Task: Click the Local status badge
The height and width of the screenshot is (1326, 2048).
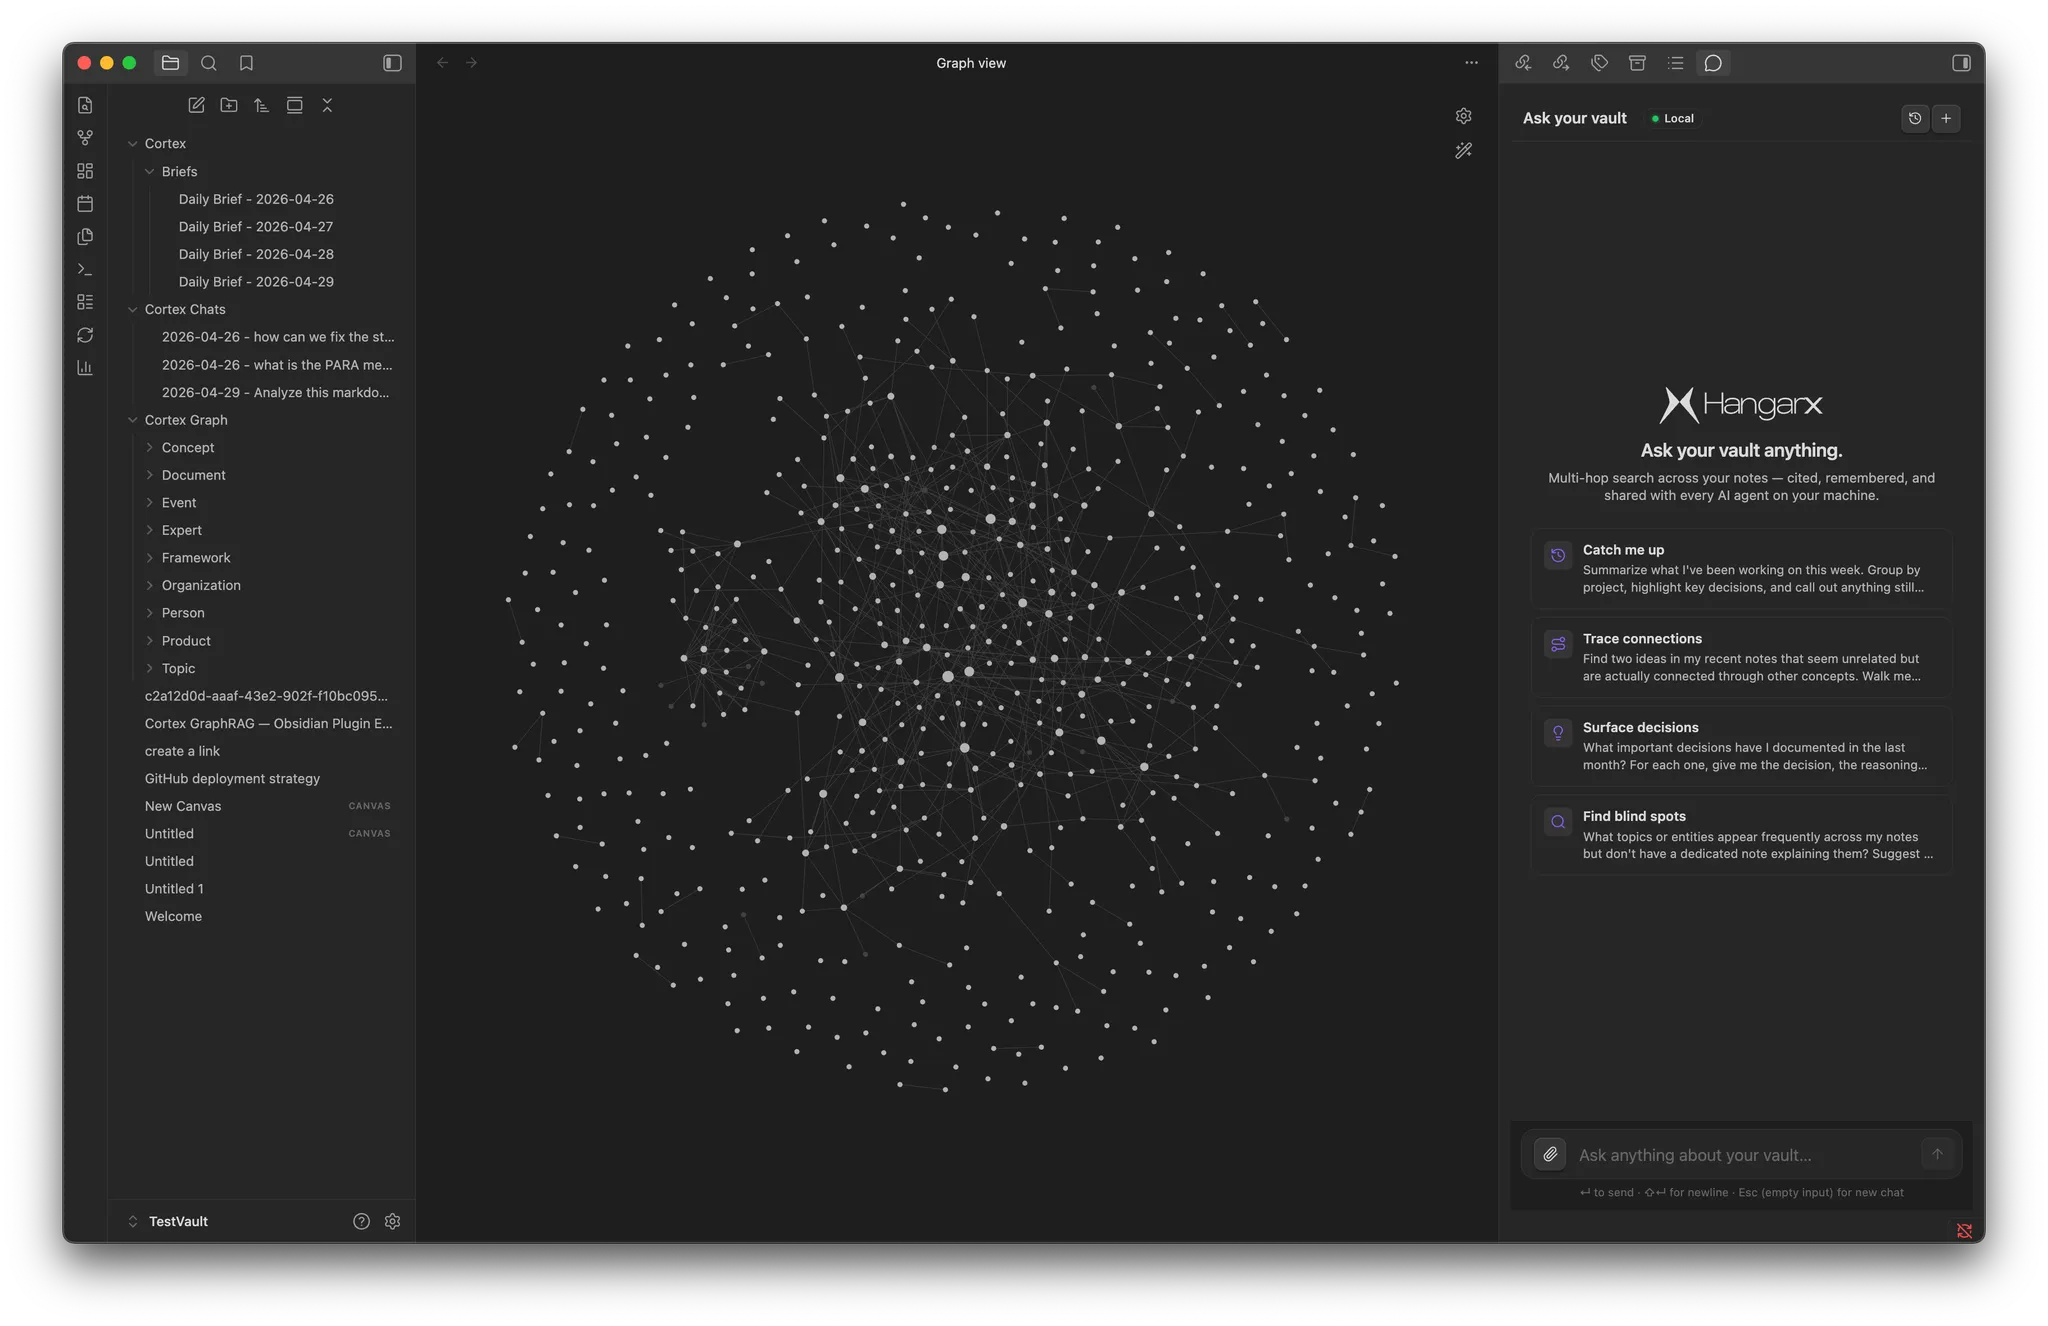Action: tap(1673, 118)
